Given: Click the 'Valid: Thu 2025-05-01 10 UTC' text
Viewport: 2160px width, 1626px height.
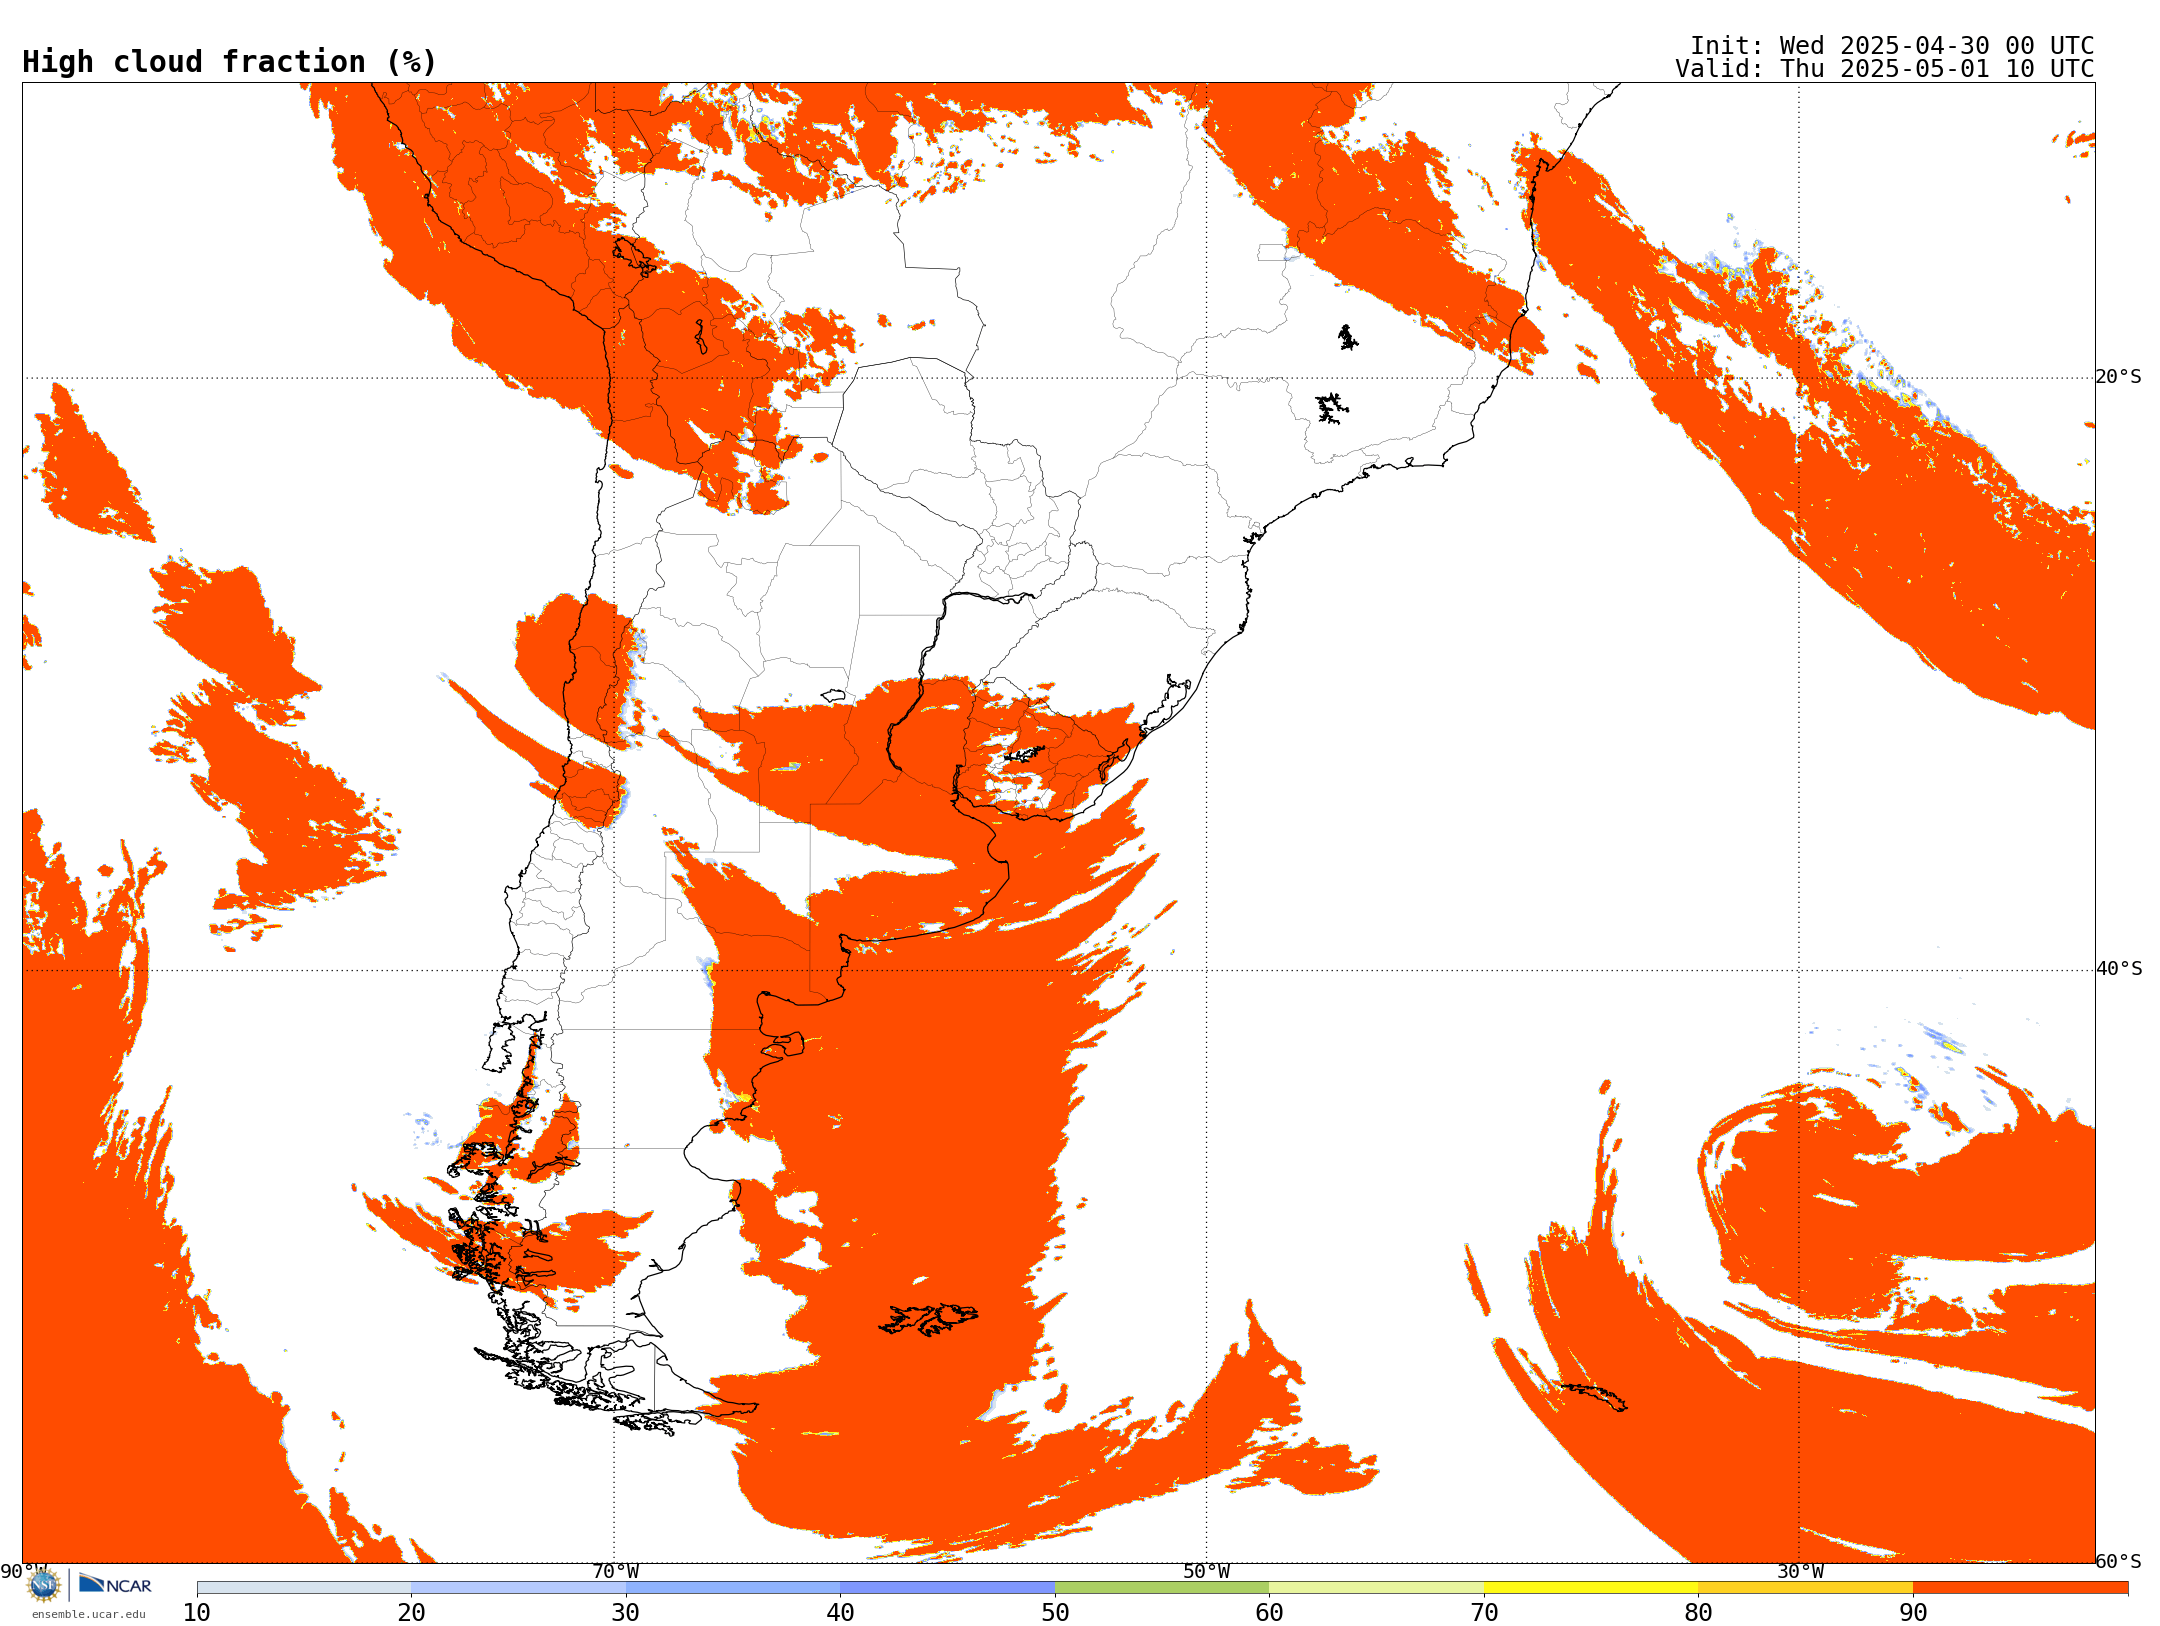Looking at the screenshot, I should (x=1885, y=69).
